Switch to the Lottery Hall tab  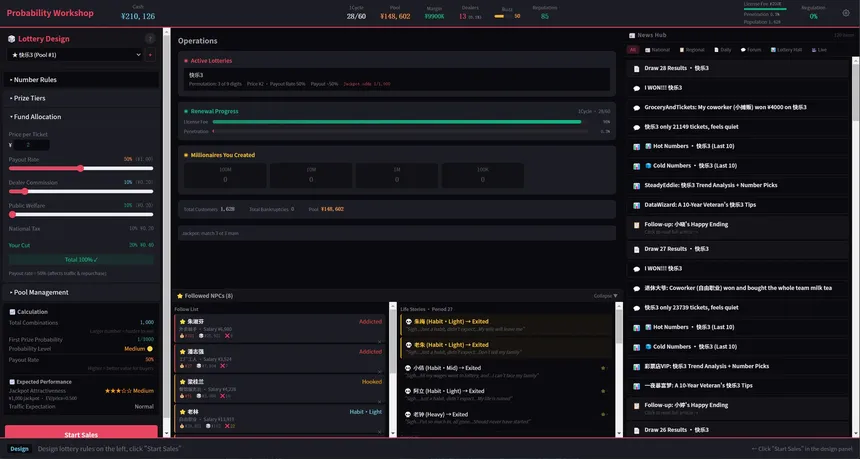click(x=786, y=50)
